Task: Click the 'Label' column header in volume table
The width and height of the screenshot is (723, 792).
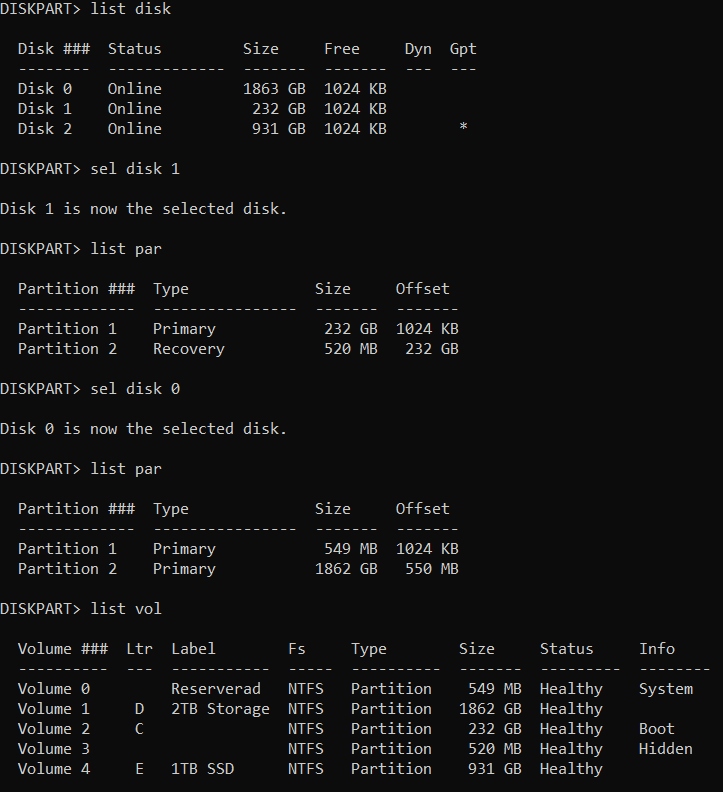Action: [x=194, y=649]
